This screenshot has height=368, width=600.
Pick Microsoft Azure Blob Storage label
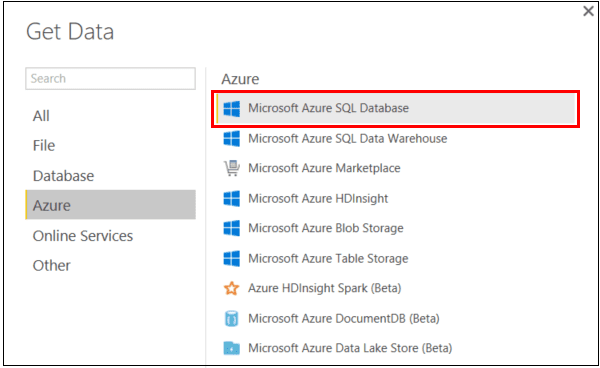(326, 228)
